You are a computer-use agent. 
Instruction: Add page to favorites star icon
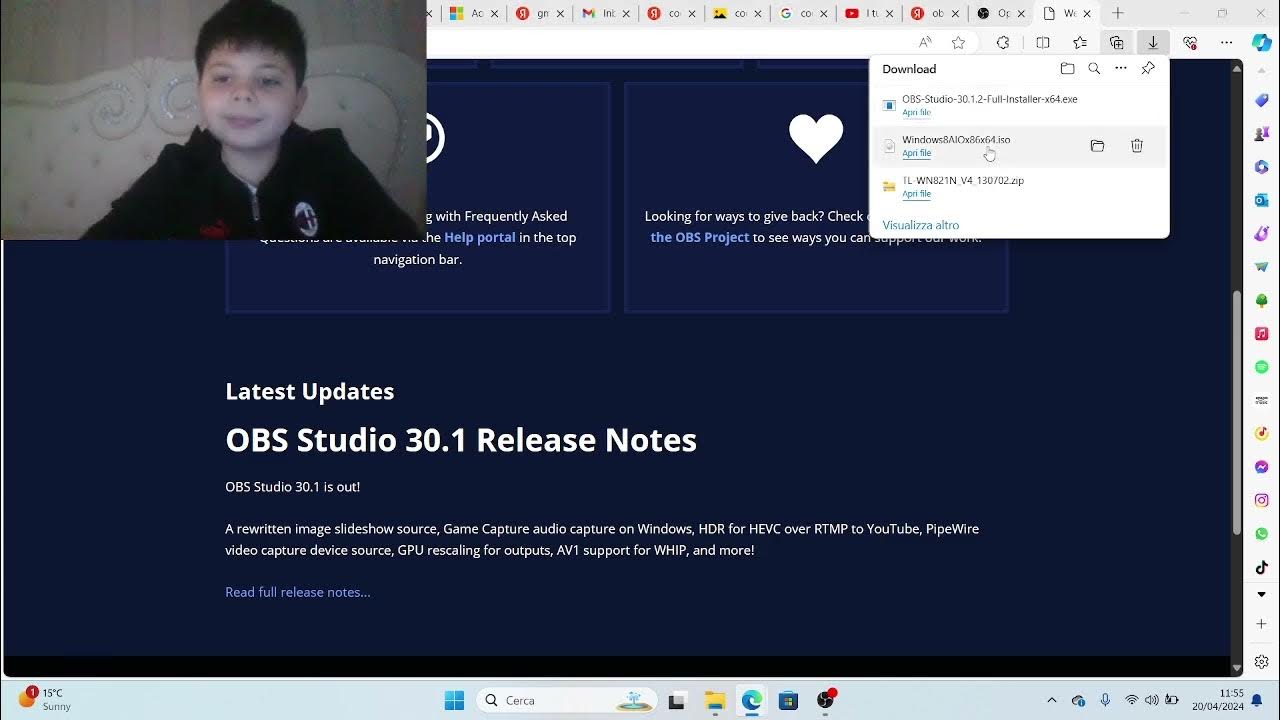958,42
